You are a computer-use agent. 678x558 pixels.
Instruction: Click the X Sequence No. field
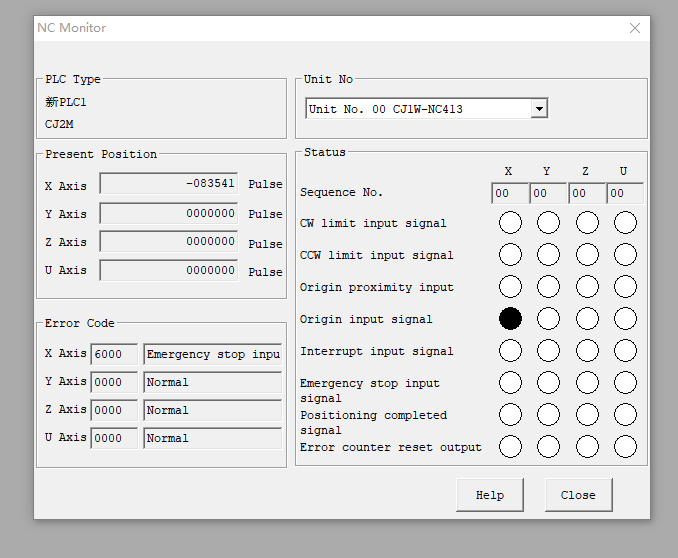[509, 193]
